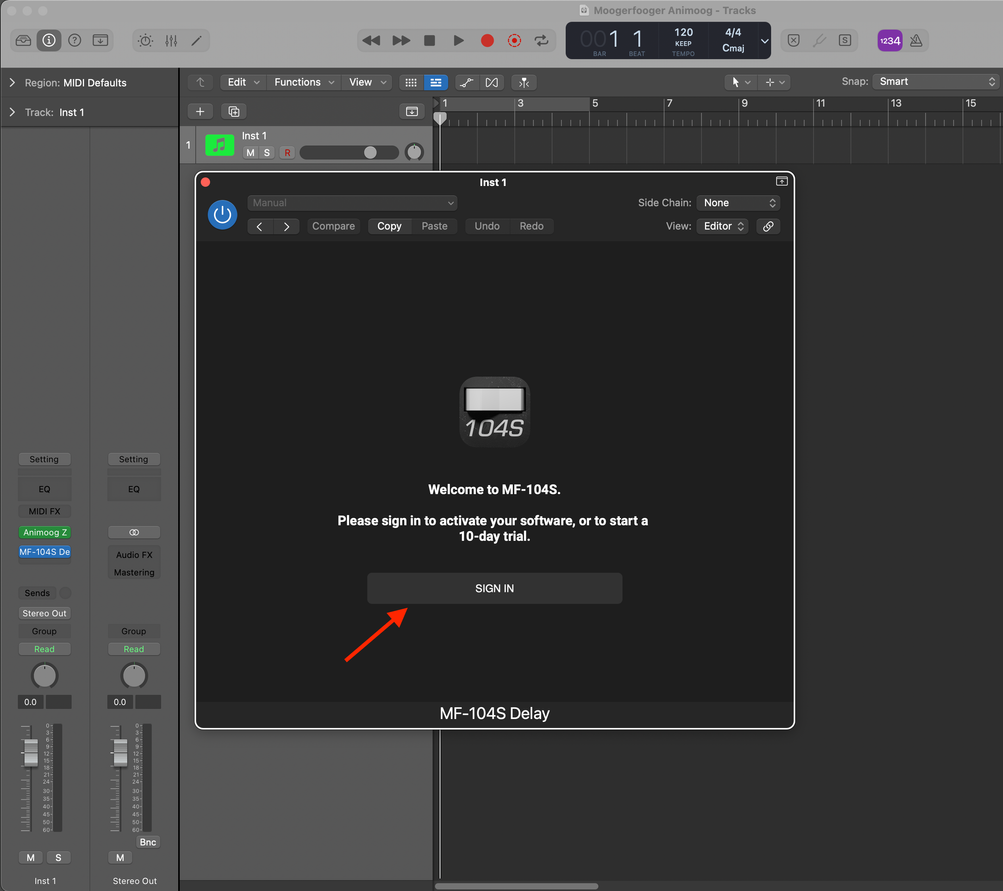Open the Library panel icon

point(24,40)
